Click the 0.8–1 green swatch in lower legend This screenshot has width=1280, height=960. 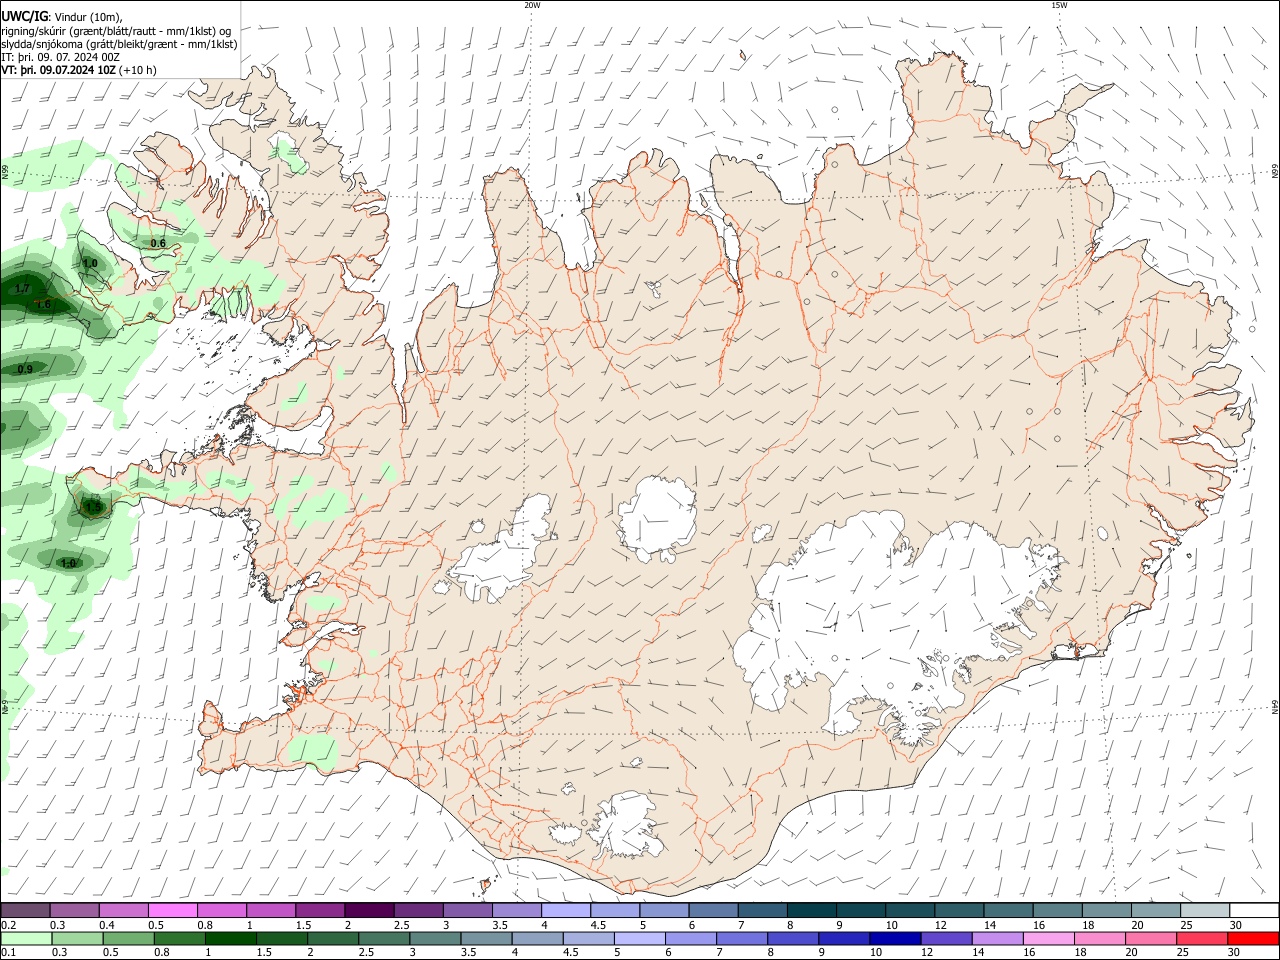point(179,938)
